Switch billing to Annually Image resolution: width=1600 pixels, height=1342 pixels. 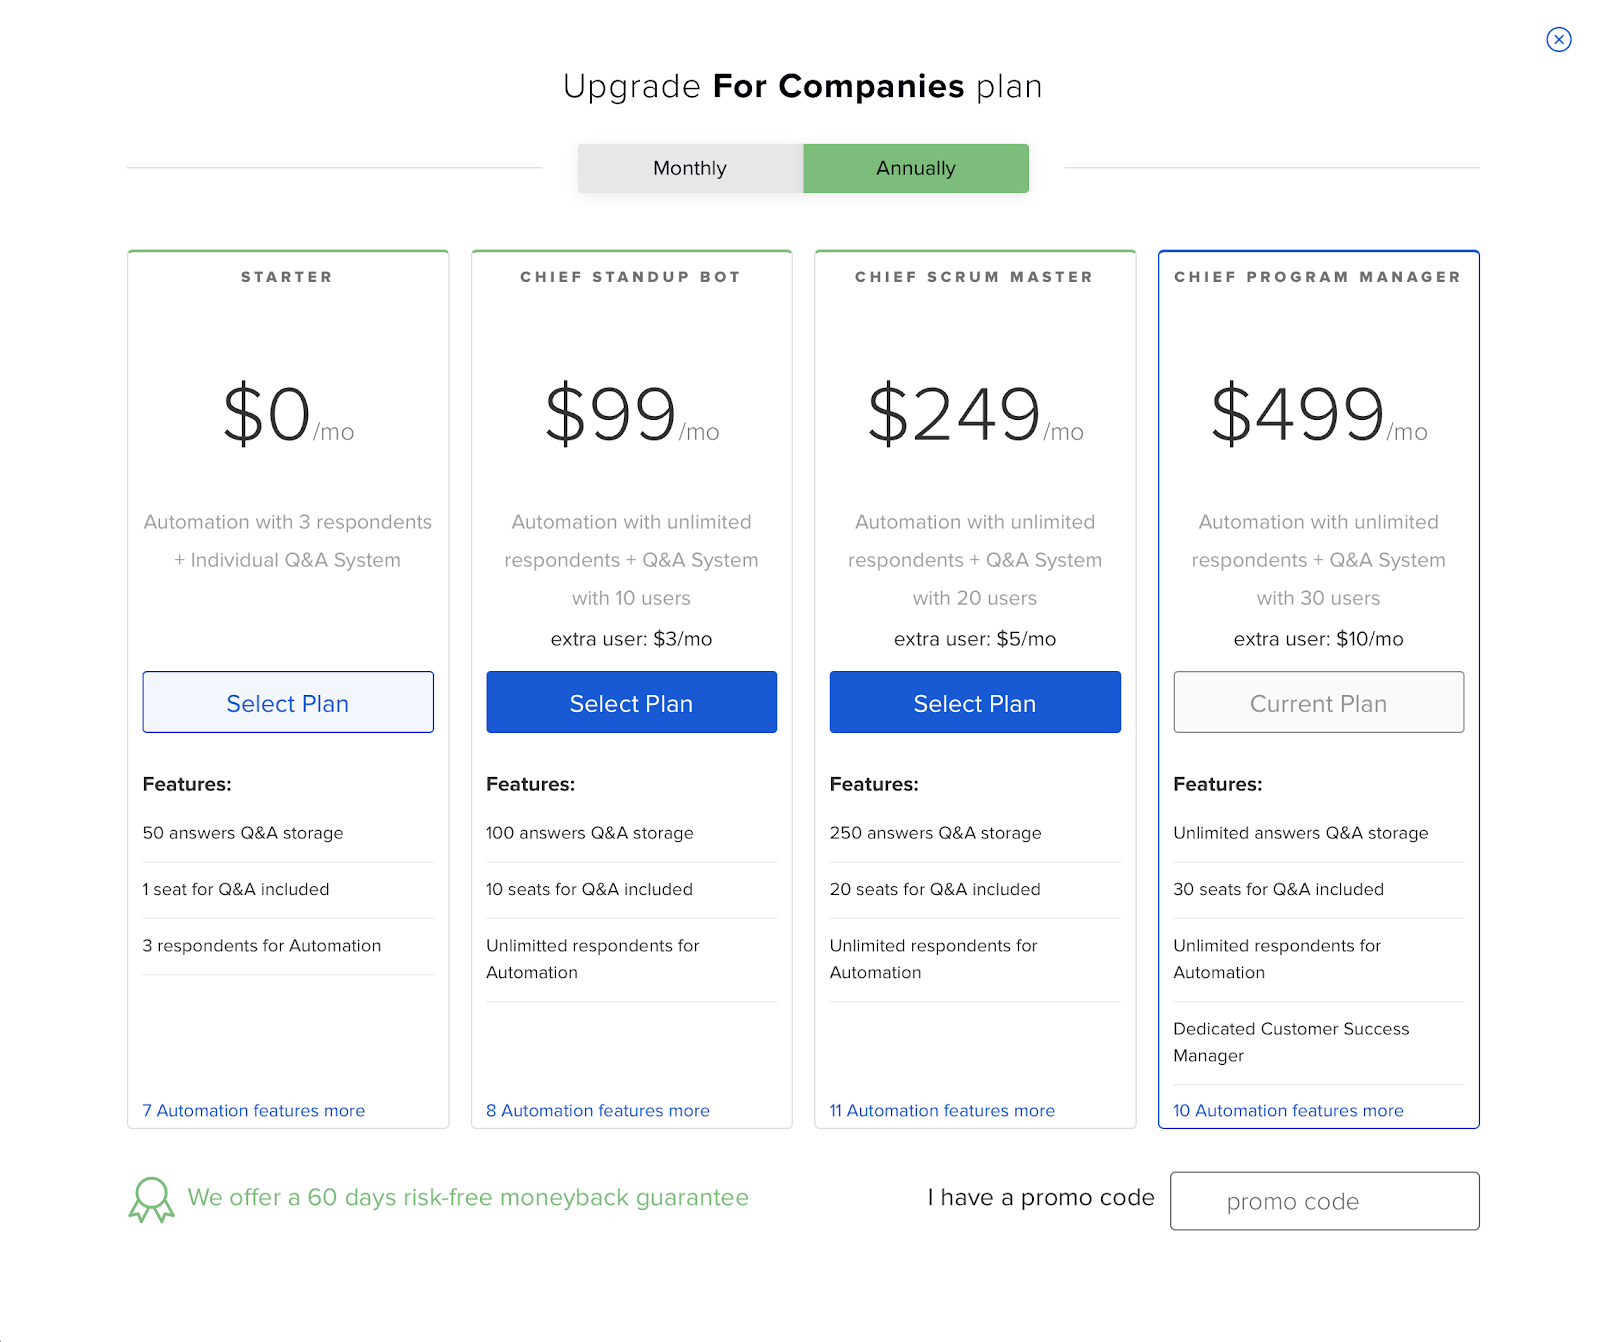[916, 168]
